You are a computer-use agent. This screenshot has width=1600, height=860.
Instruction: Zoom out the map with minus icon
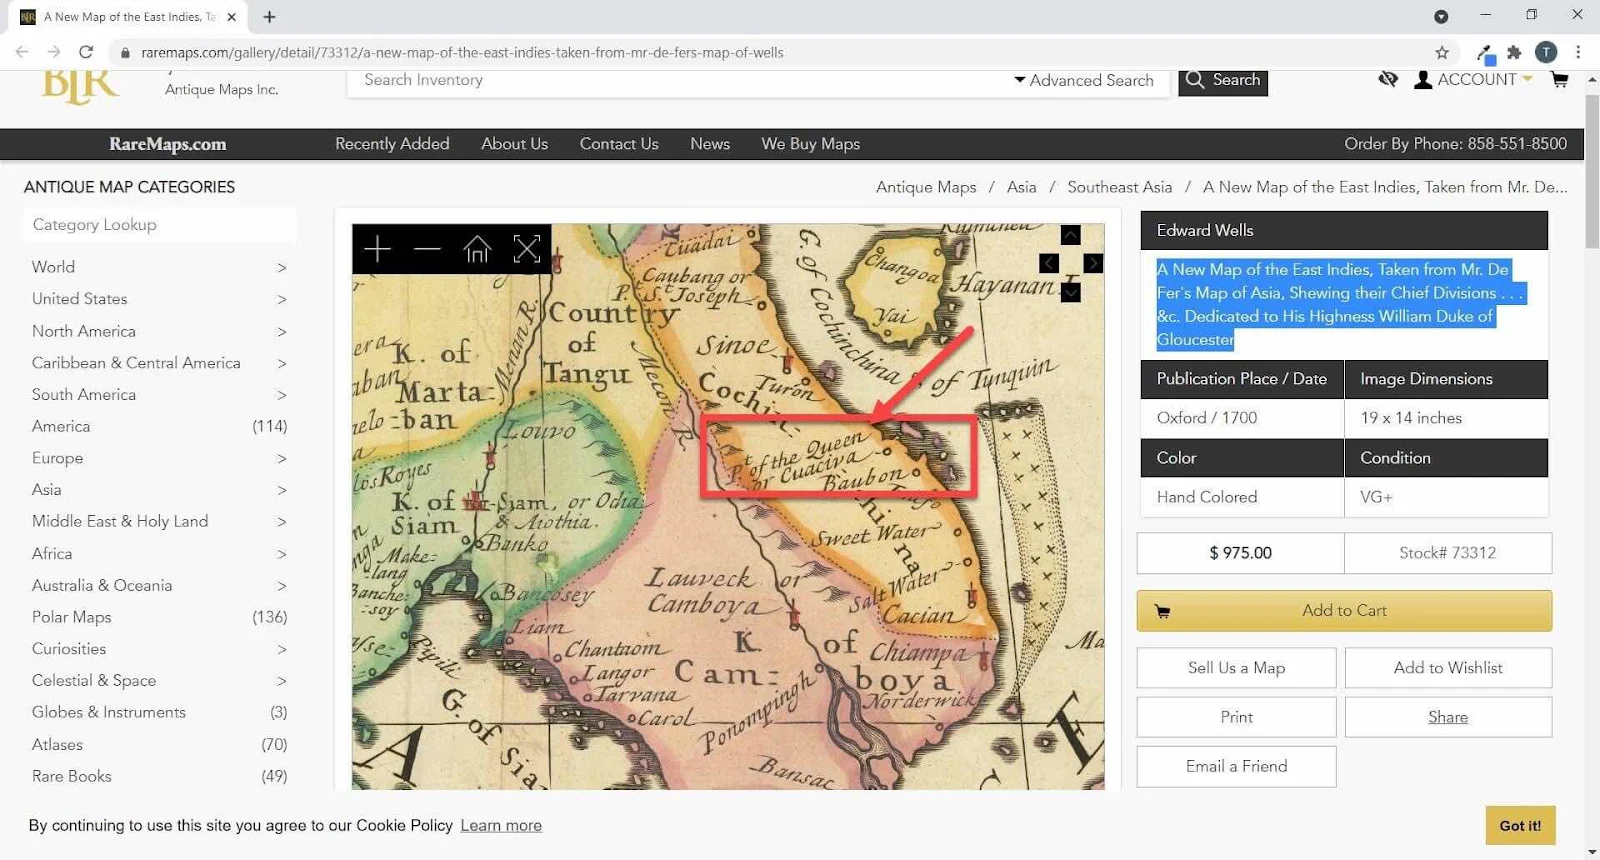[427, 249]
